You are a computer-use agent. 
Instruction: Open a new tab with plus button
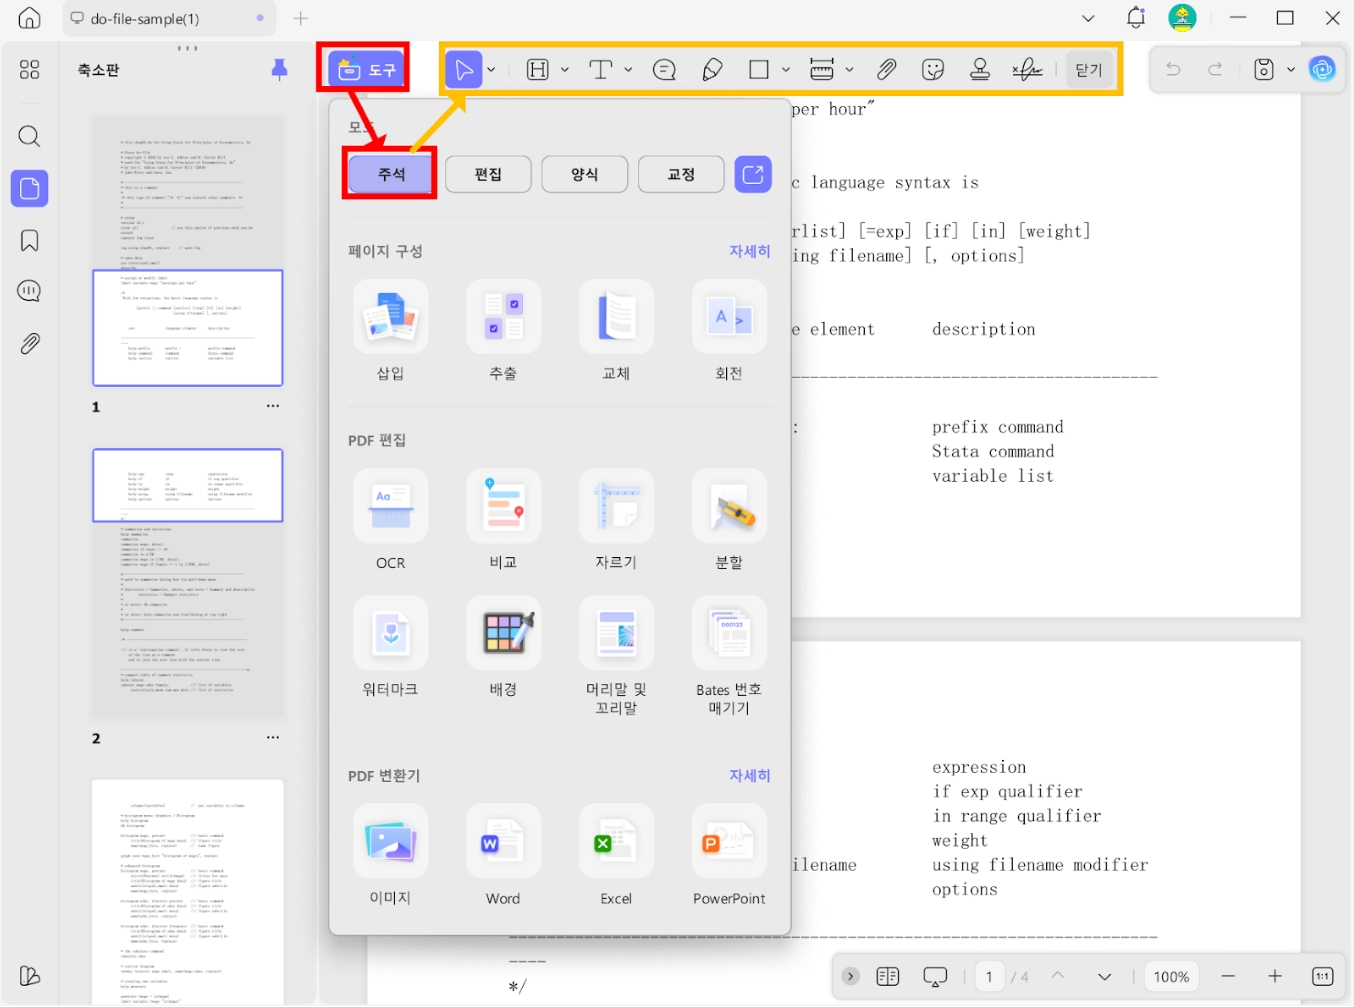(301, 18)
